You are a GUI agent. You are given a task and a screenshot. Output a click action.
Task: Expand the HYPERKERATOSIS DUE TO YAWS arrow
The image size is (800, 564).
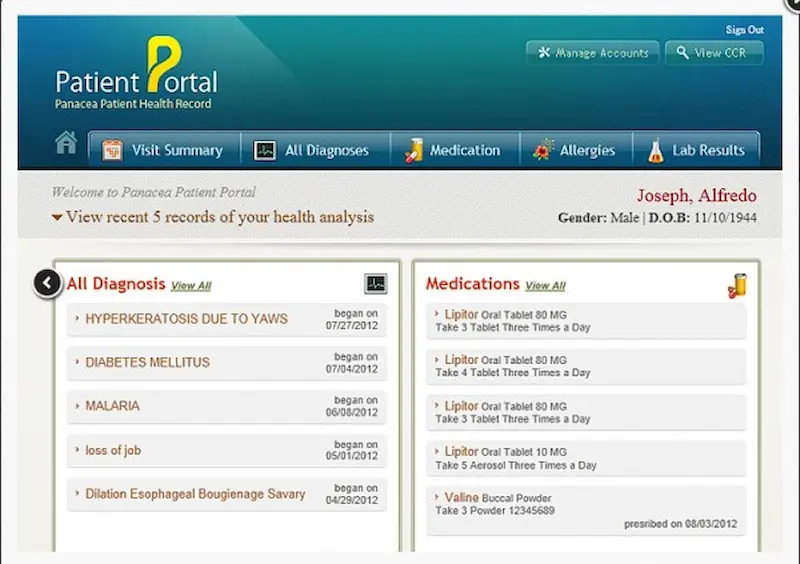(77, 318)
